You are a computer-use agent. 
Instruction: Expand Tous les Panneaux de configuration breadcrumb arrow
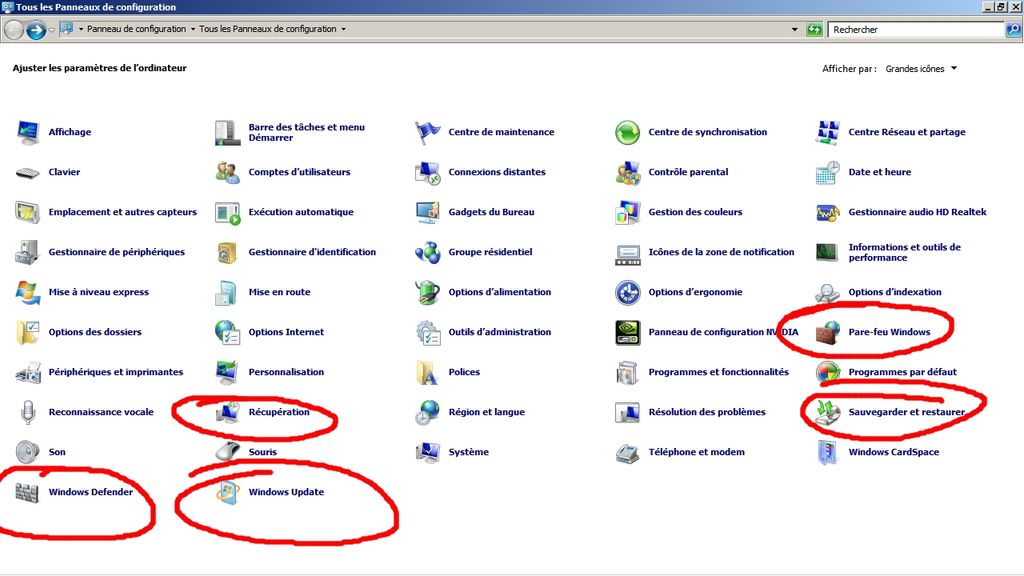coord(344,29)
